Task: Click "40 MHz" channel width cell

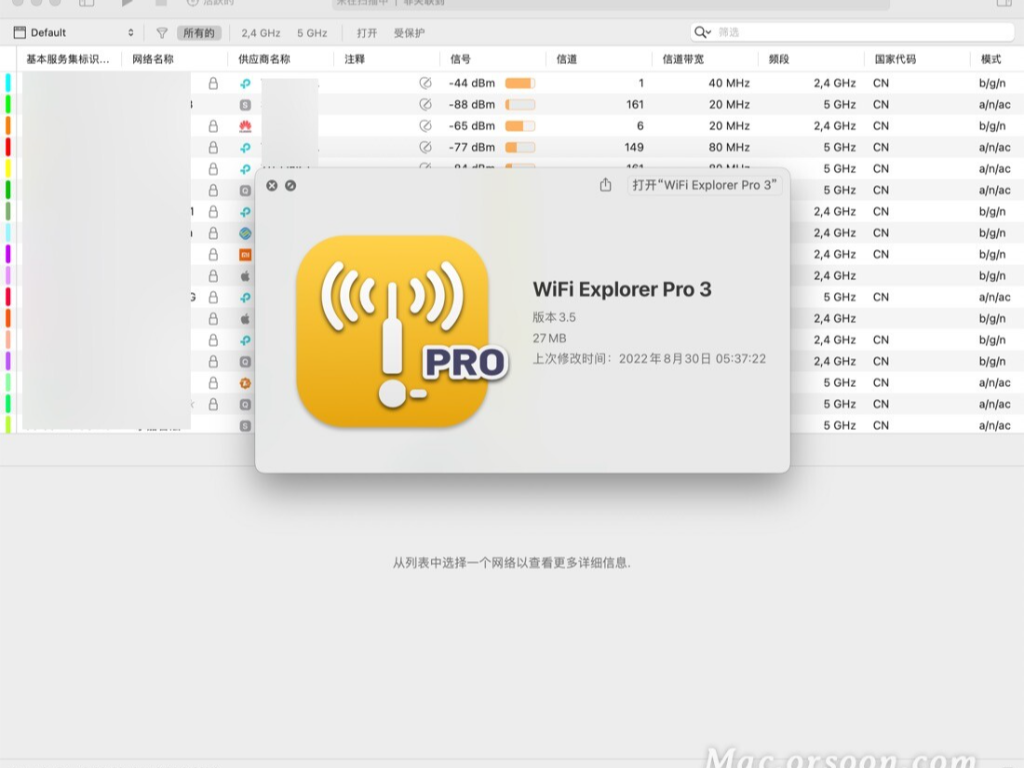Action: 729,84
